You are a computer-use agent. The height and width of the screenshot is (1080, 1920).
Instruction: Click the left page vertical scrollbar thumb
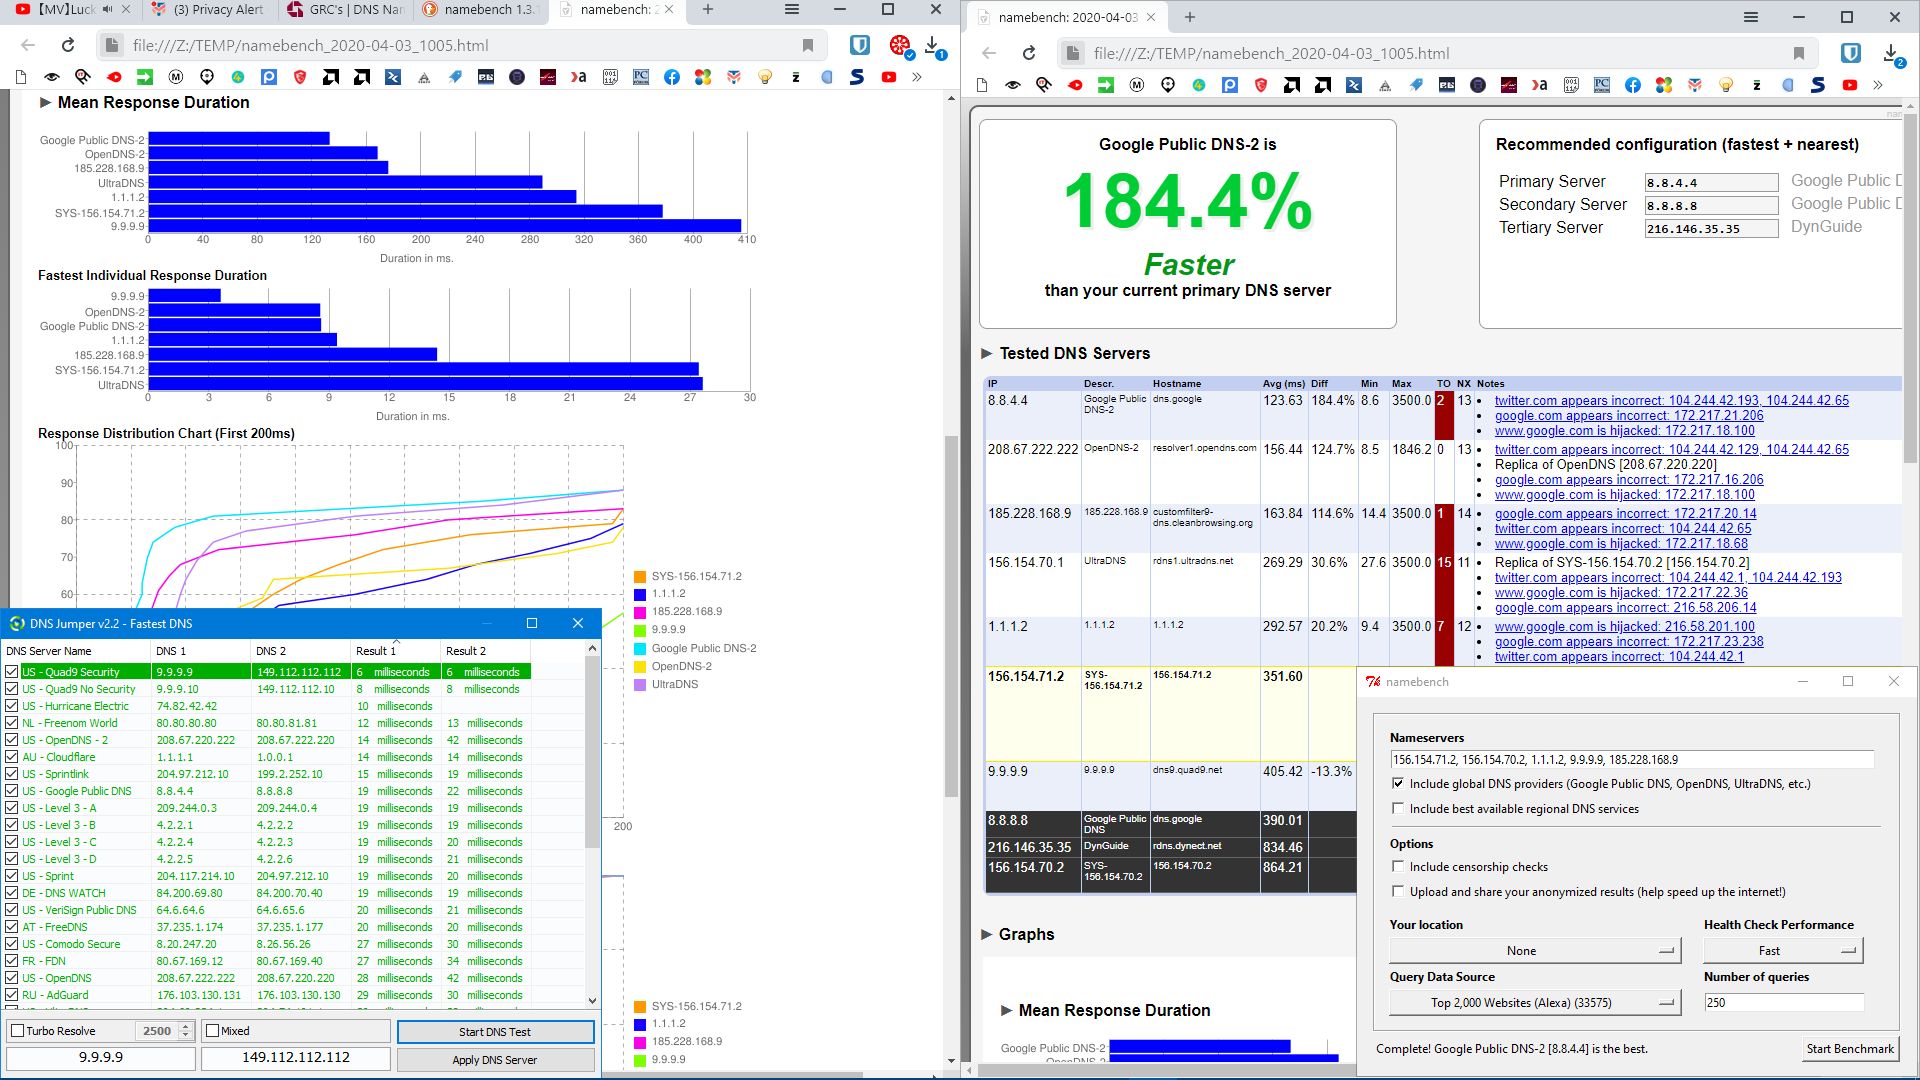[951, 615]
